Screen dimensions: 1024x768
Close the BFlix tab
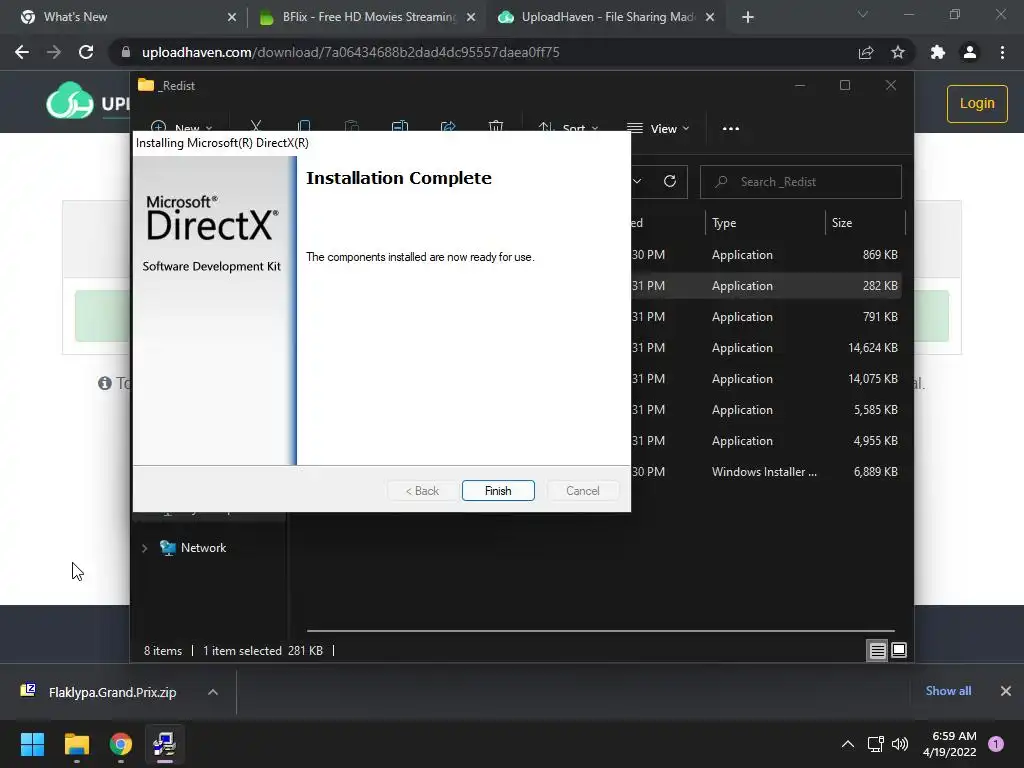coord(471,17)
